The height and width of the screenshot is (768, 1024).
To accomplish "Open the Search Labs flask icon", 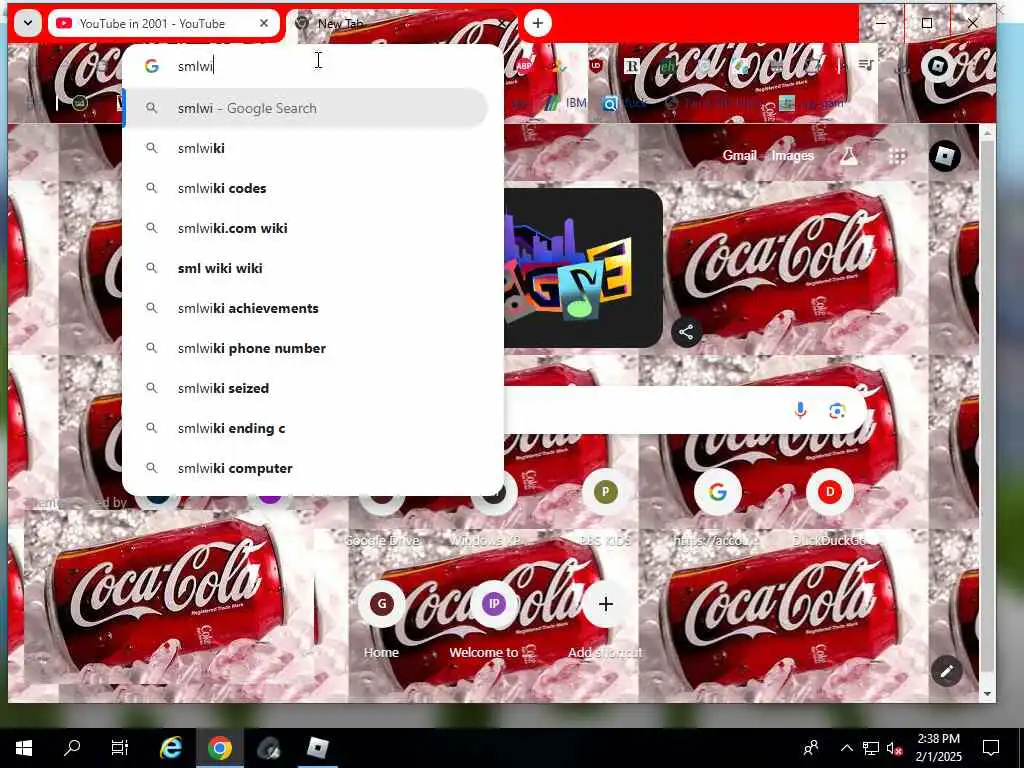I will [x=848, y=155].
